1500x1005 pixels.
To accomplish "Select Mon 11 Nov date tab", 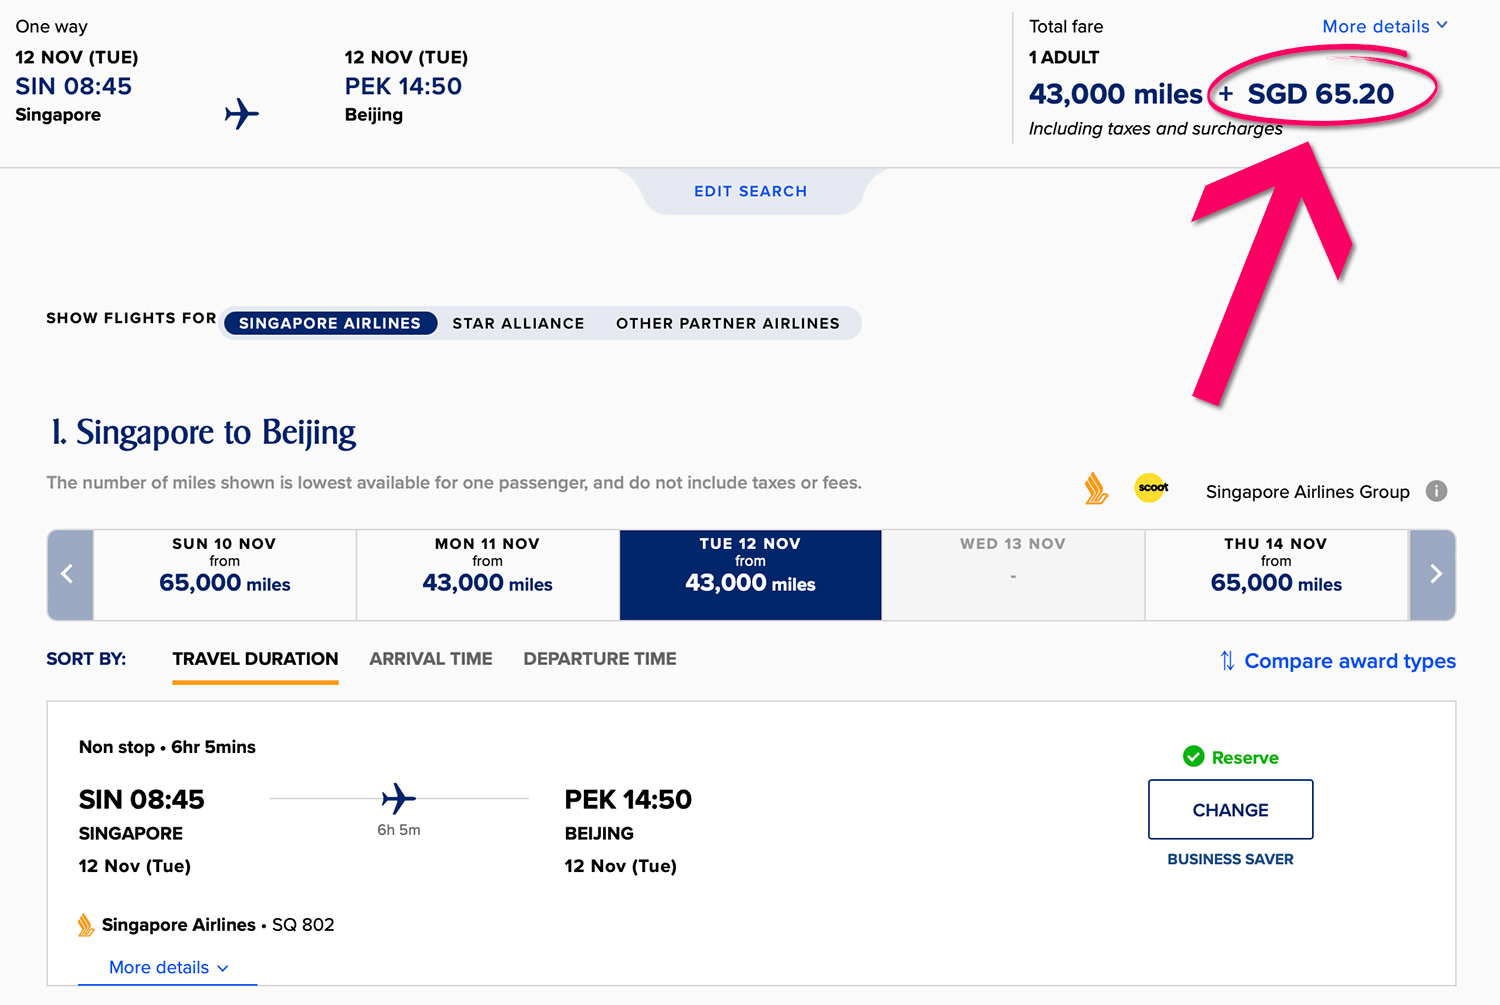I will tap(487, 575).
